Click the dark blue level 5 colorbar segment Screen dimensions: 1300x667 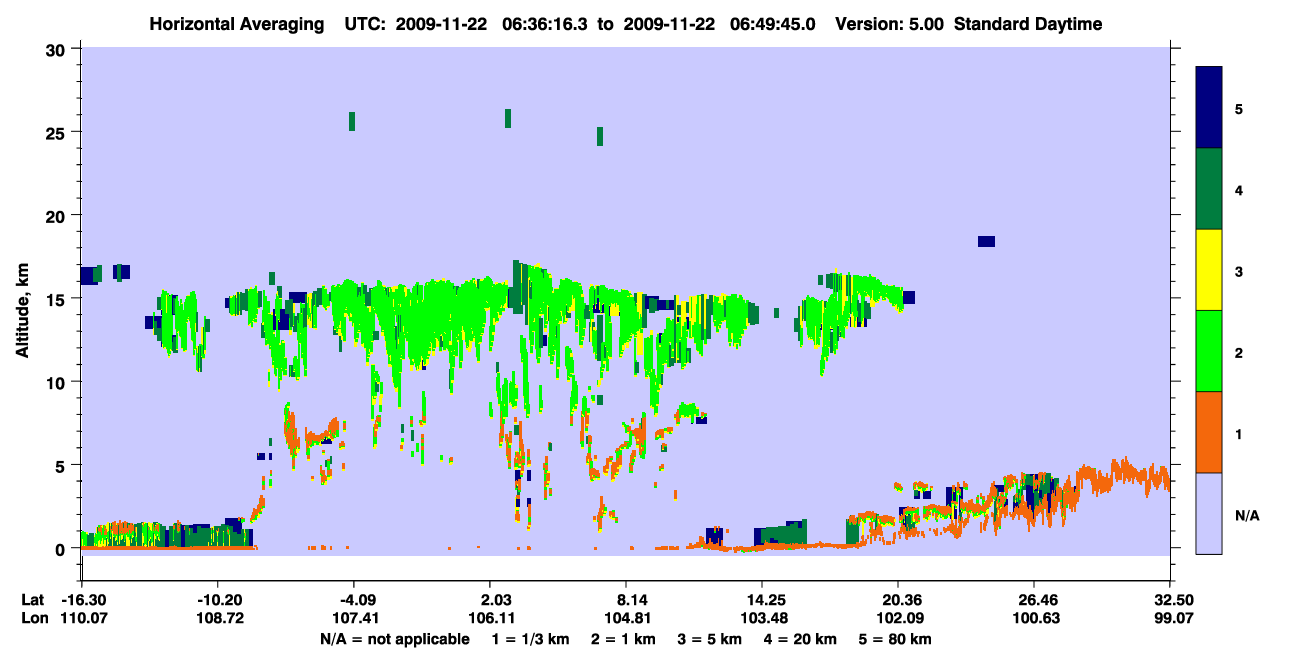click(x=1209, y=107)
